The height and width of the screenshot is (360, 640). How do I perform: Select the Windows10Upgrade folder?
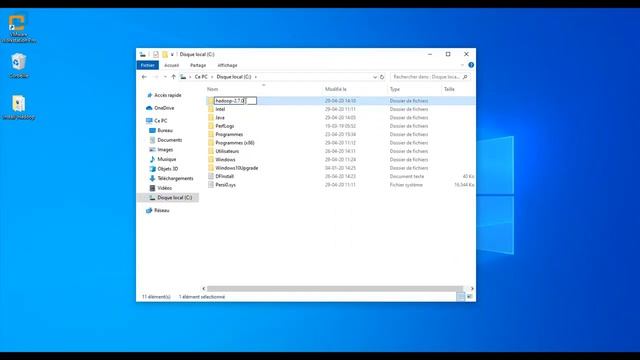(237, 168)
